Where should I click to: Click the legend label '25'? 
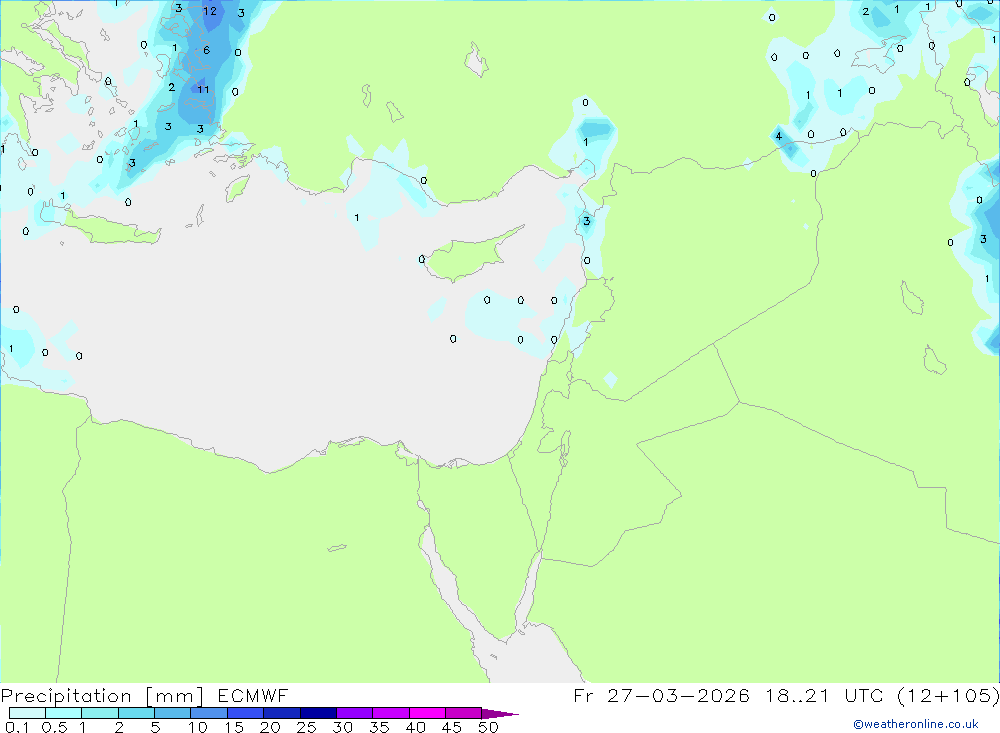point(307,727)
